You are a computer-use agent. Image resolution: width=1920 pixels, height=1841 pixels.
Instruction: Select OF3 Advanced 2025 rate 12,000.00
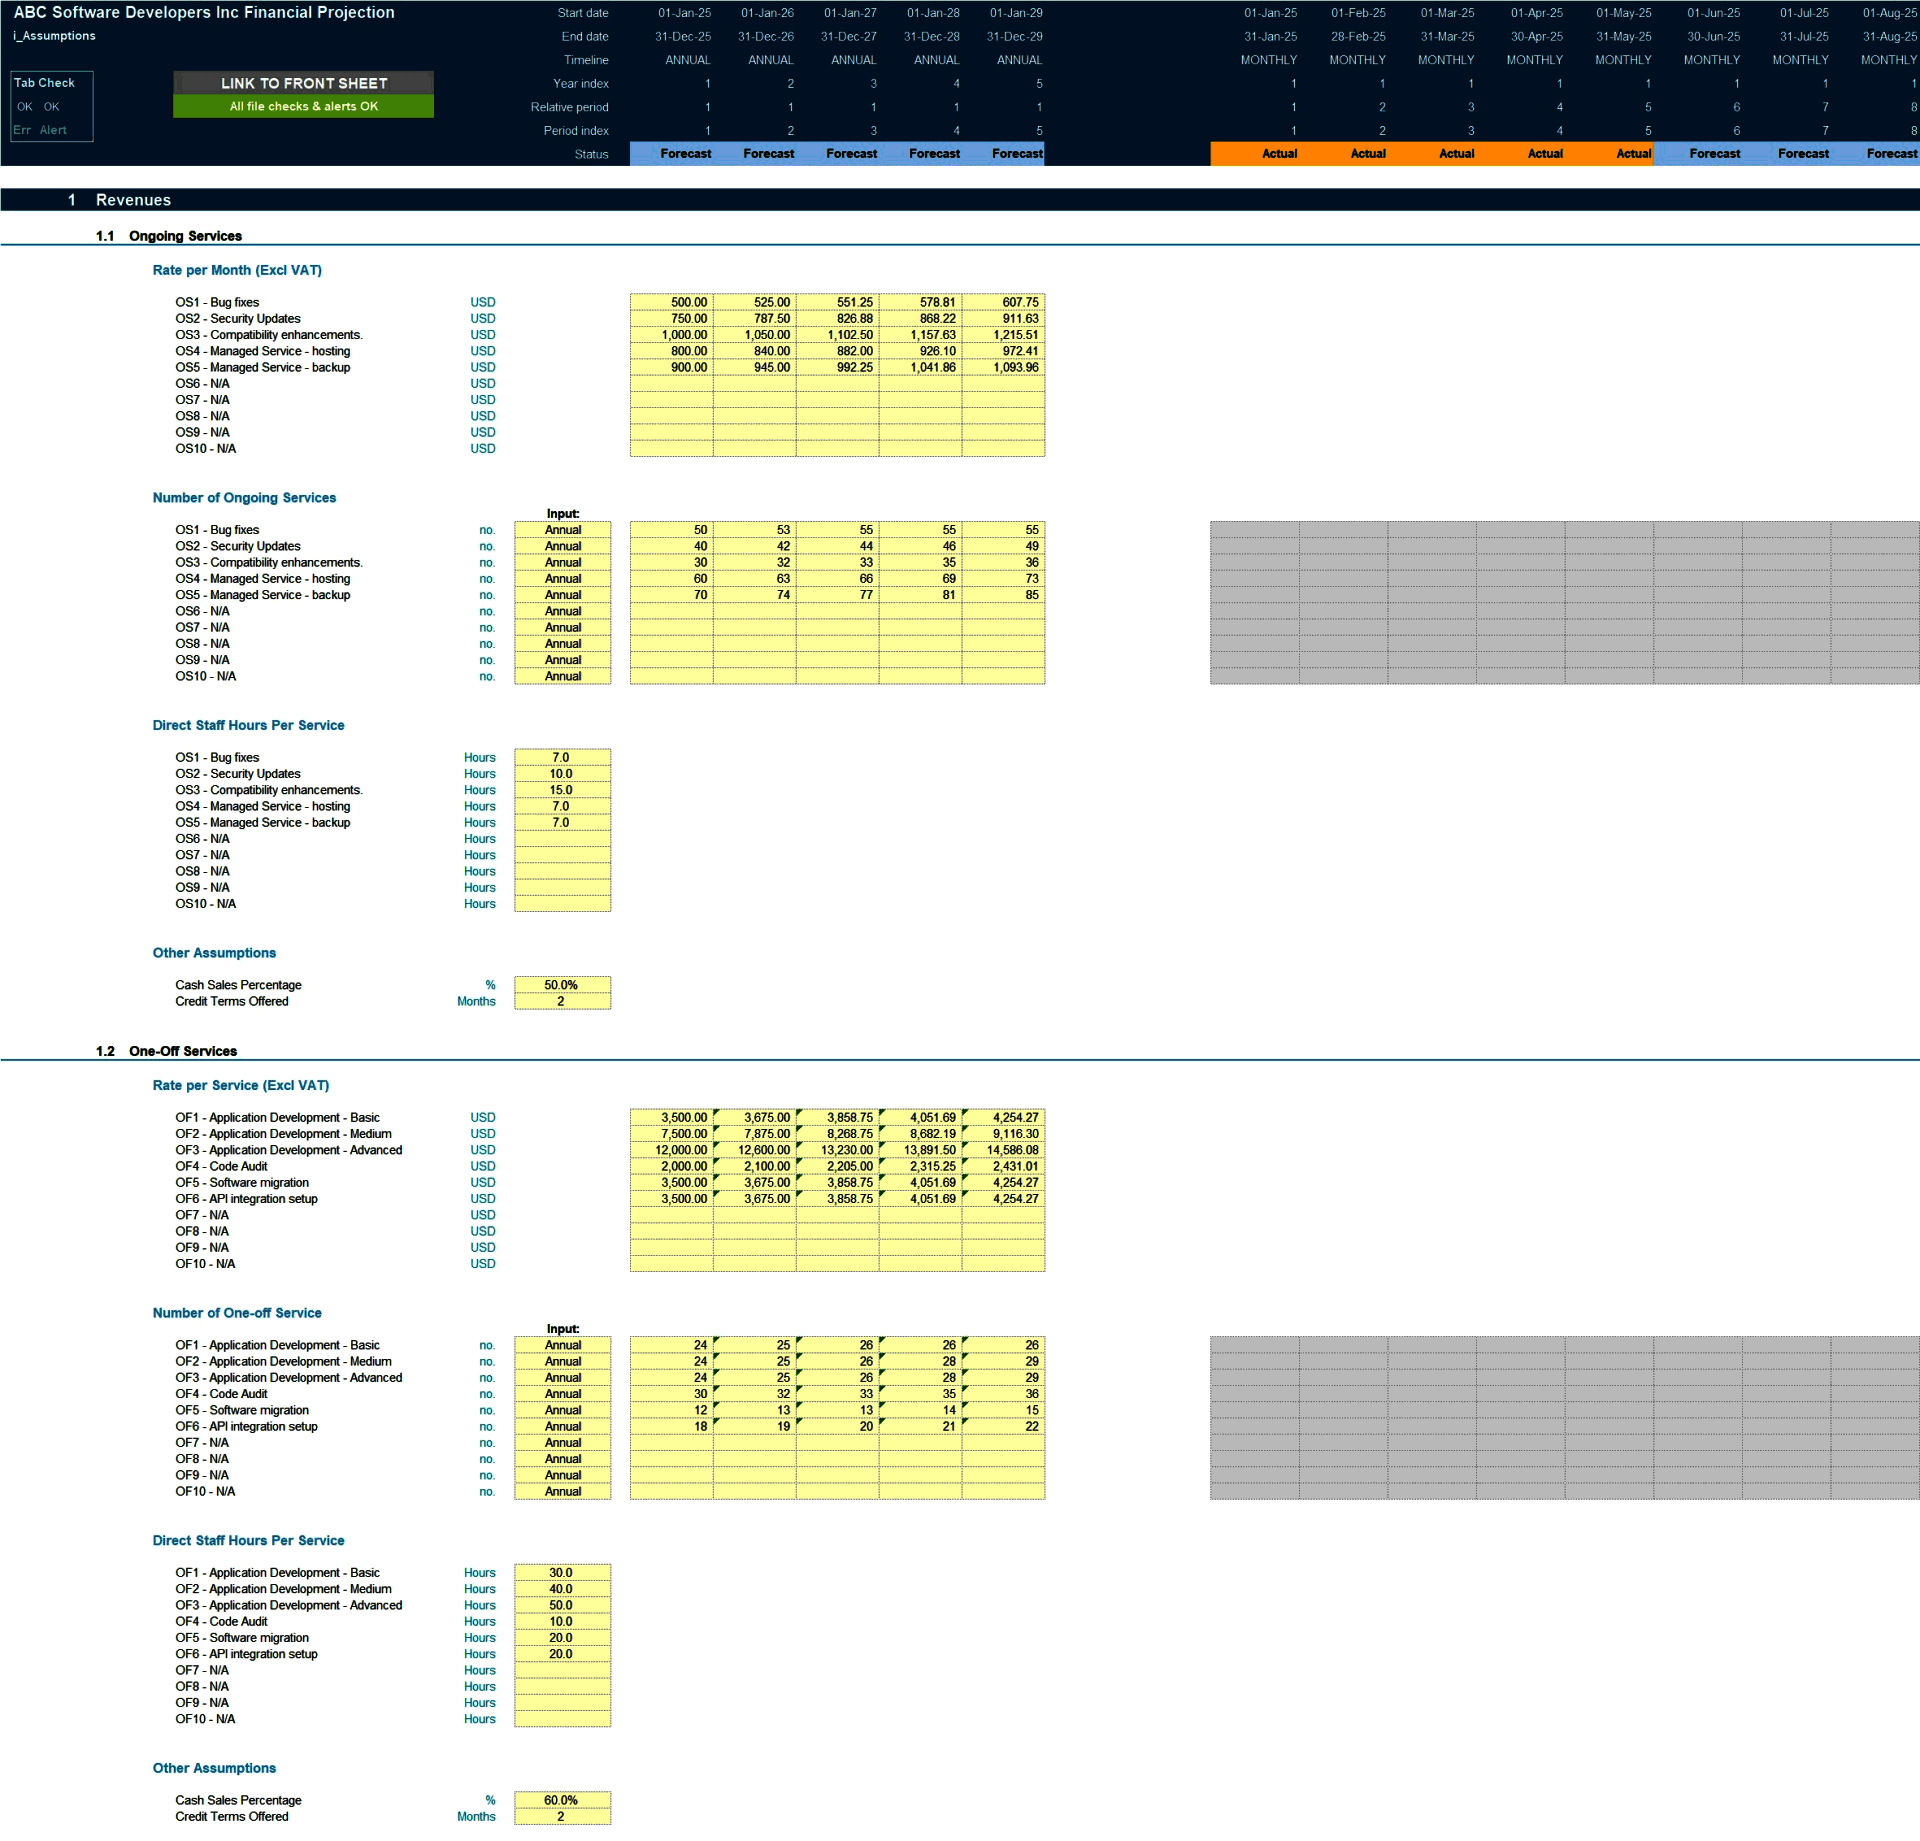(672, 1150)
